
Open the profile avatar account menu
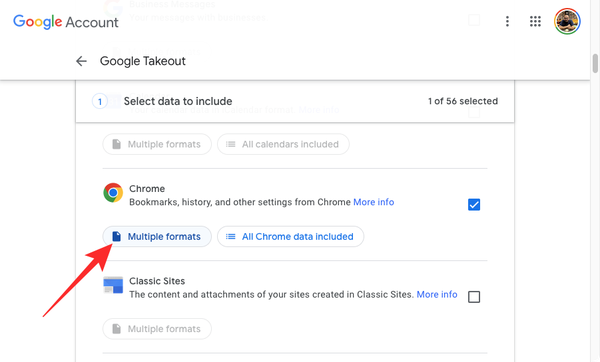coord(567,21)
